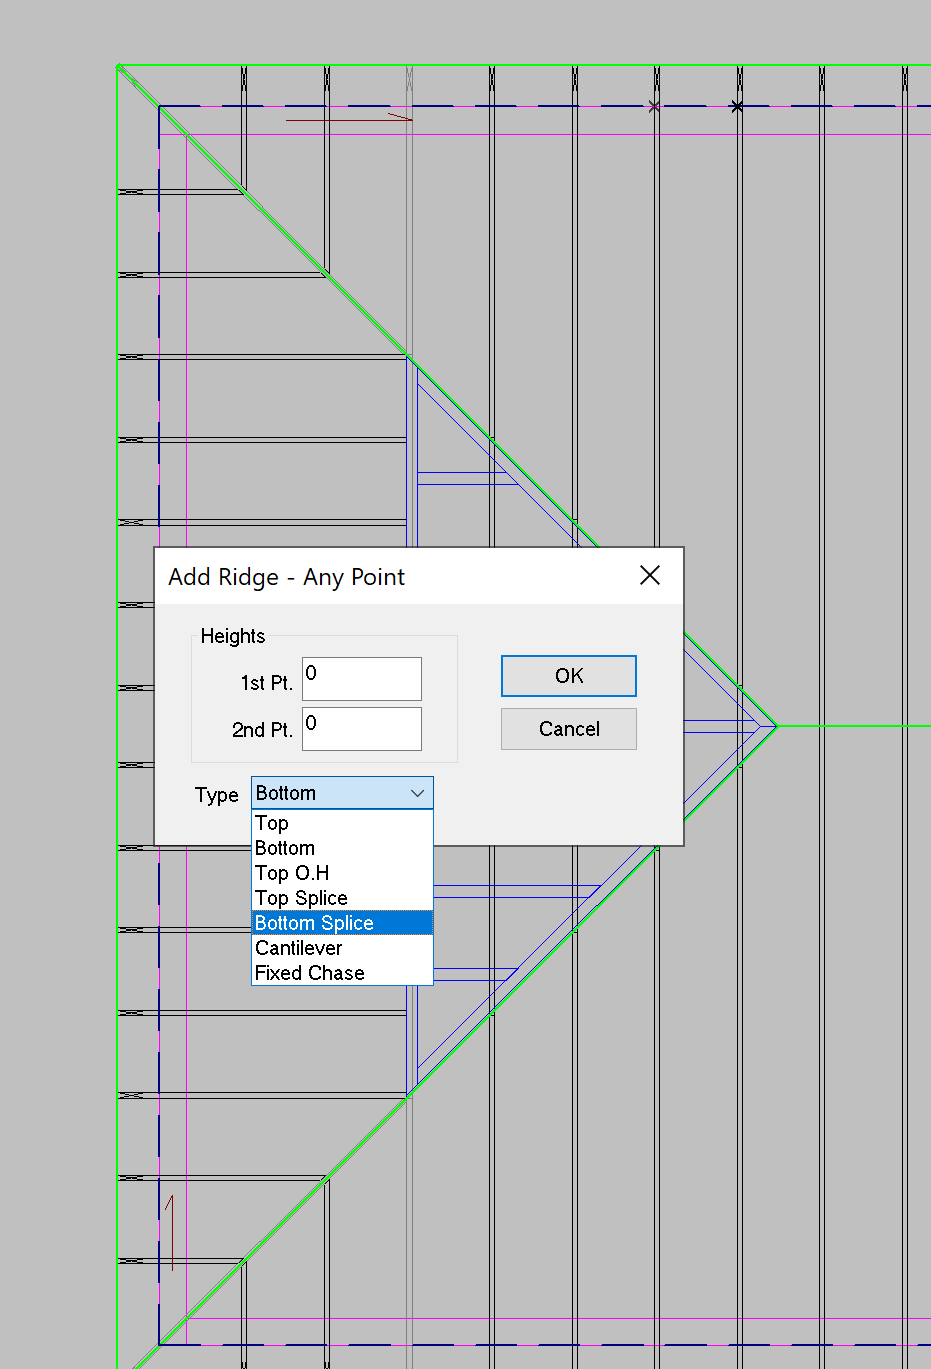Pick Fixed Chase from the Type list
Viewport: 931px width, 1369px height.
pos(309,973)
